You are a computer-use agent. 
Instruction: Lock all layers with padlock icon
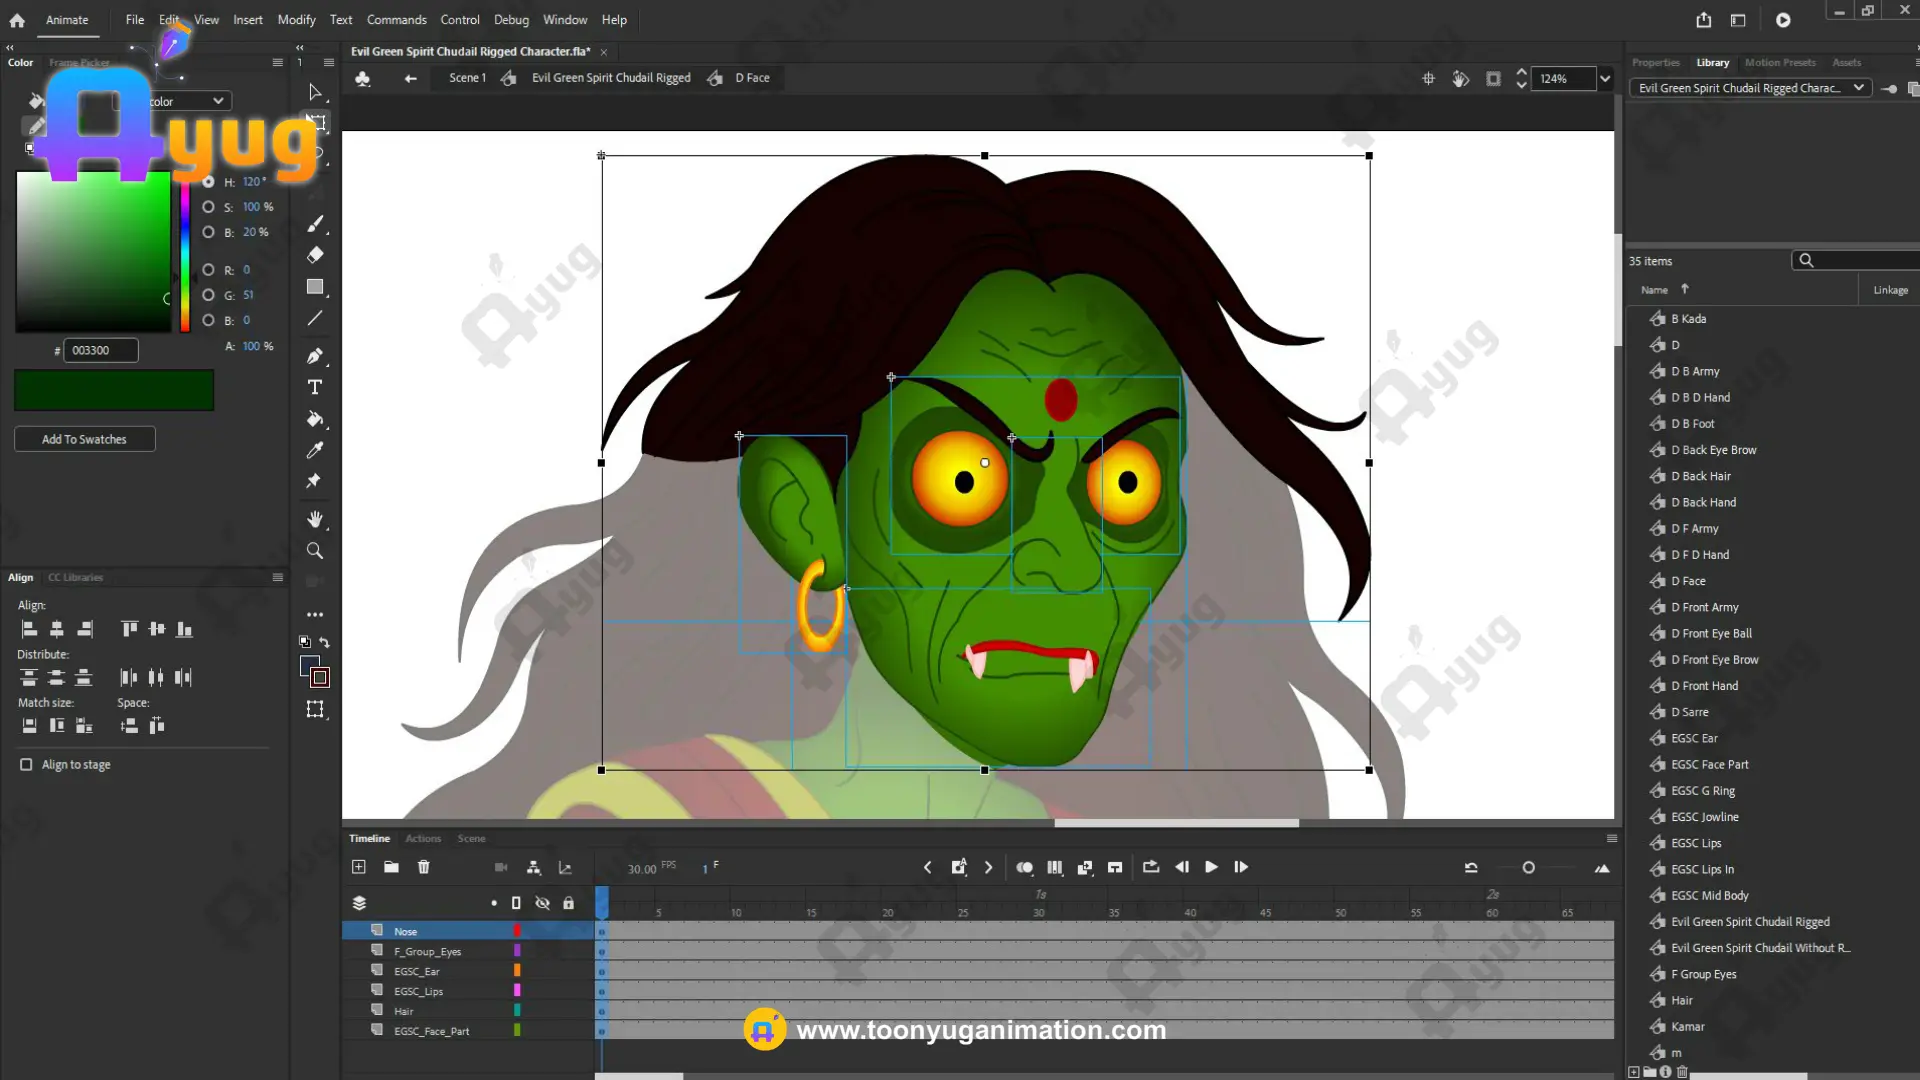(568, 903)
